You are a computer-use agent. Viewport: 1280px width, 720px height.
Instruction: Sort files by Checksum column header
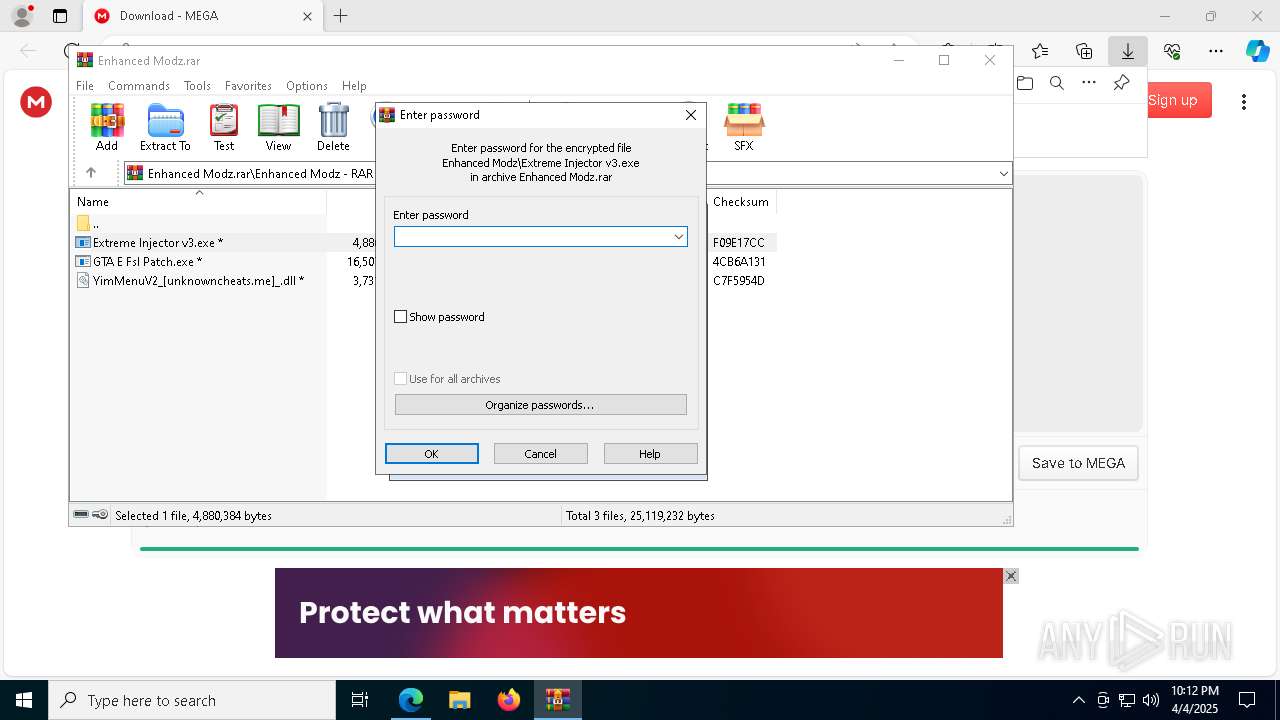741,201
